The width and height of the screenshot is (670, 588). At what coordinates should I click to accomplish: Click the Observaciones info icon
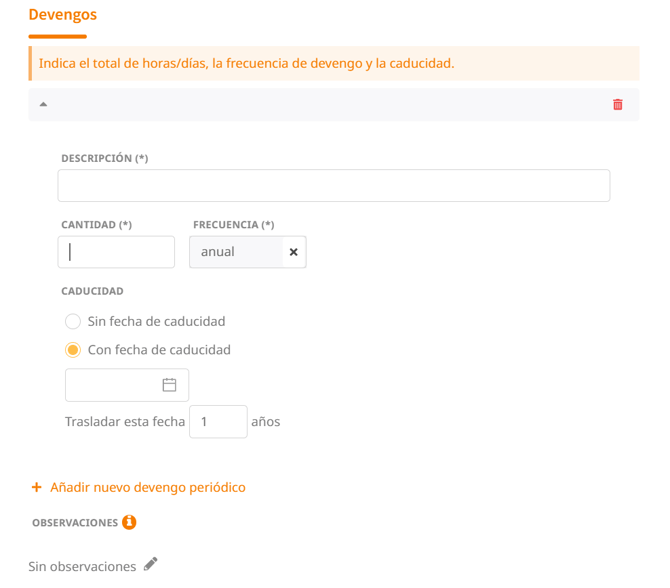click(129, 522)
